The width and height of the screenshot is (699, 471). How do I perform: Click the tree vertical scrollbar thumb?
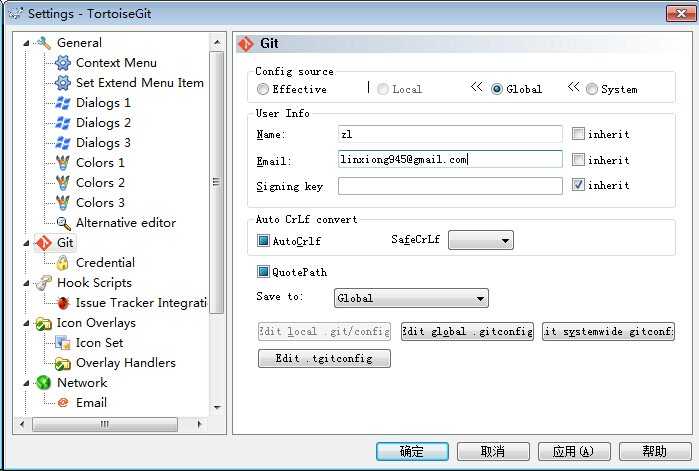coord(217,182)
